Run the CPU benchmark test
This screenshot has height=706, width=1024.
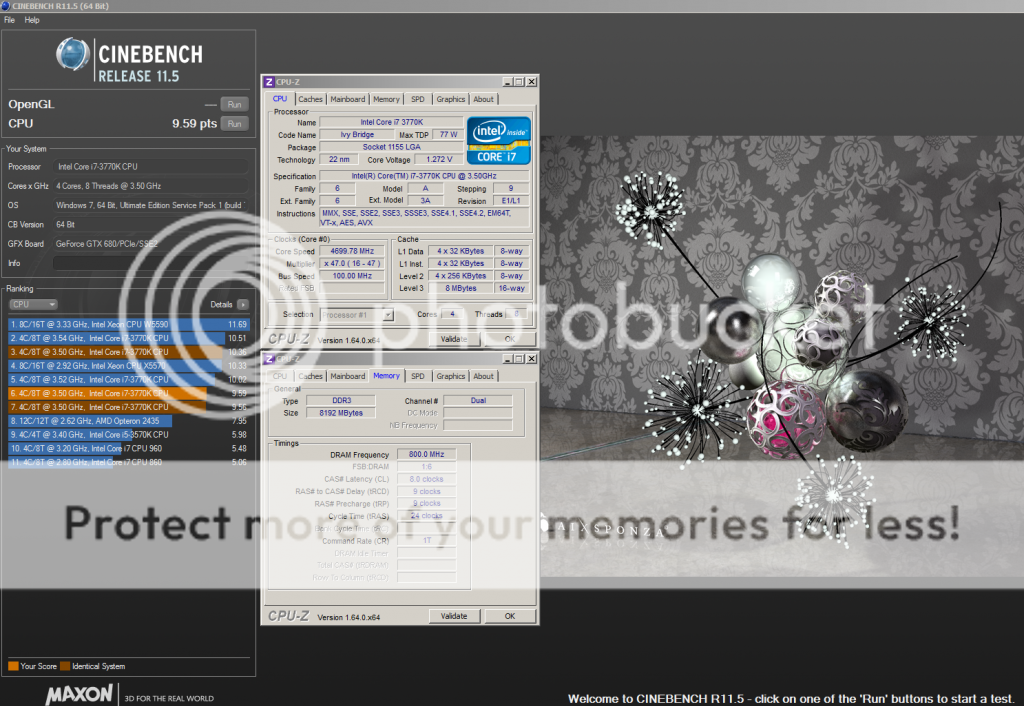(234, 124)
